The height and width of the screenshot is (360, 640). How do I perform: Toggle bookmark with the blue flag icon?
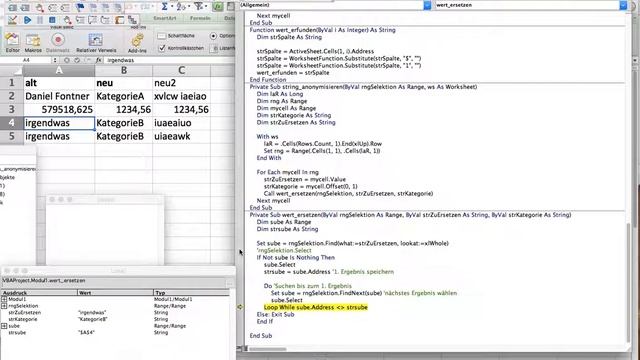click(x=80, y=7)
